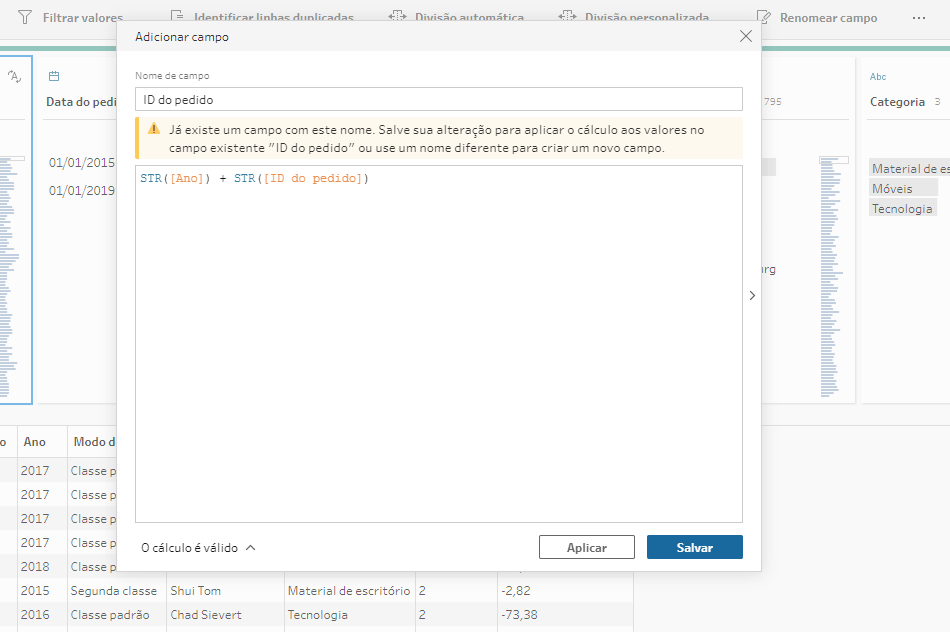This screenshot has width=950, height=632.
Task: Click the Filtrar valores funnel icon
Action: [25, 18]
